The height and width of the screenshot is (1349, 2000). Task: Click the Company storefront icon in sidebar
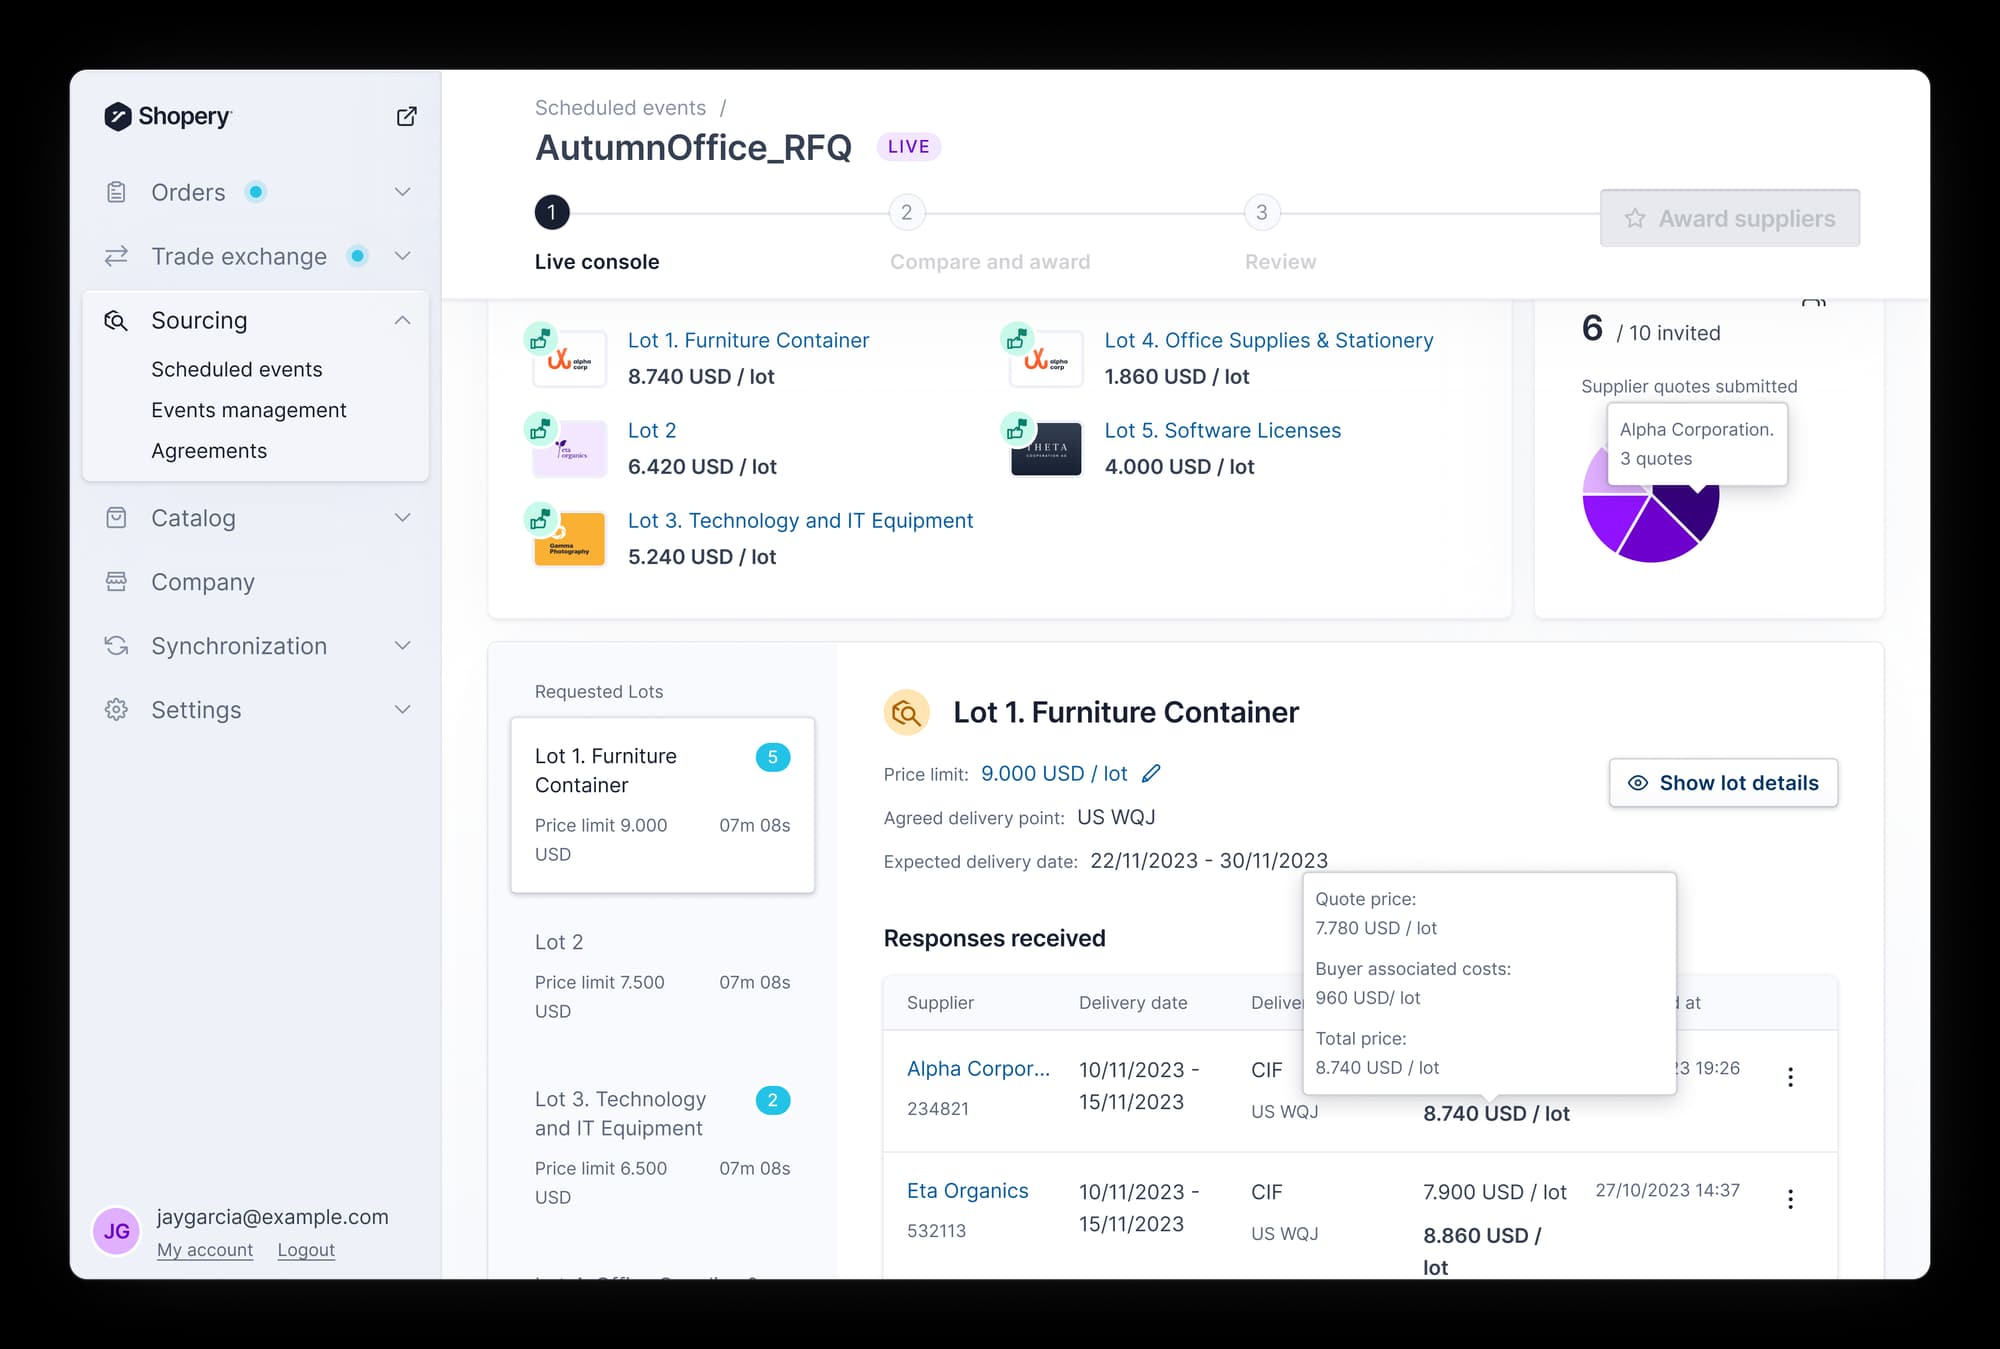[116, 582]
